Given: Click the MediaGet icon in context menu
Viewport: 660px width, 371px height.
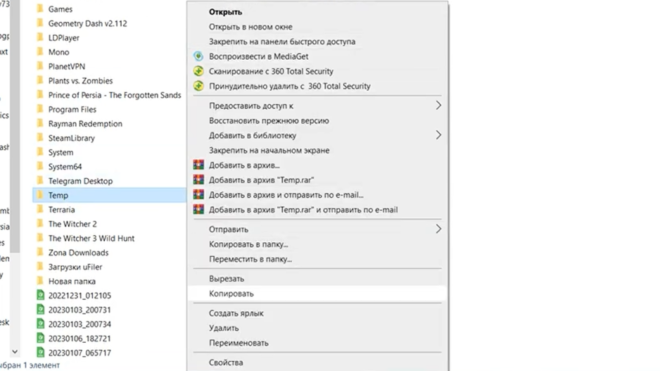Looking at the screenshot, I should click(198, 56).
